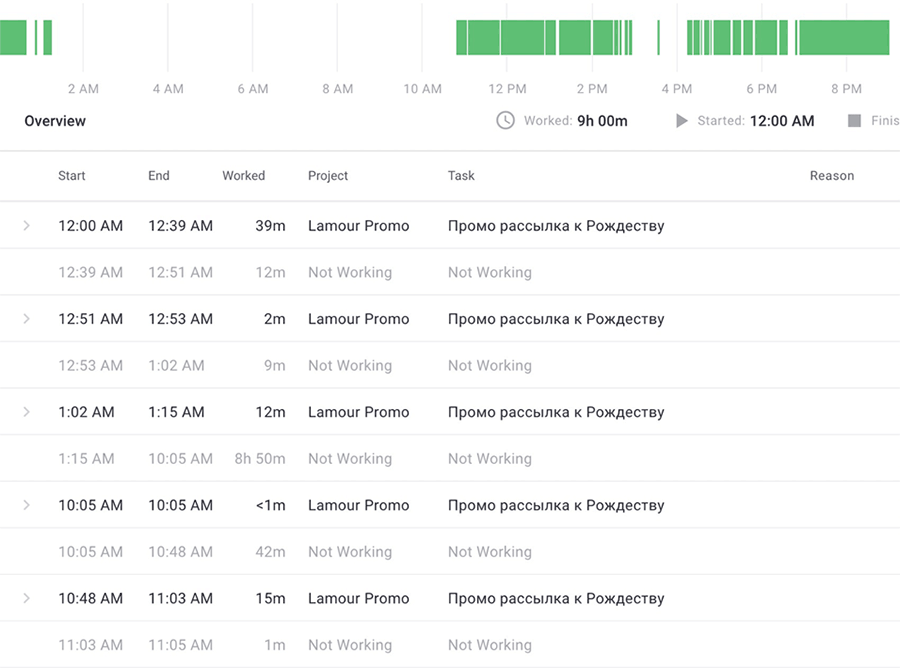Sort by the Worked column header
The width and height of the screenshot is (900, 668).
243,176
